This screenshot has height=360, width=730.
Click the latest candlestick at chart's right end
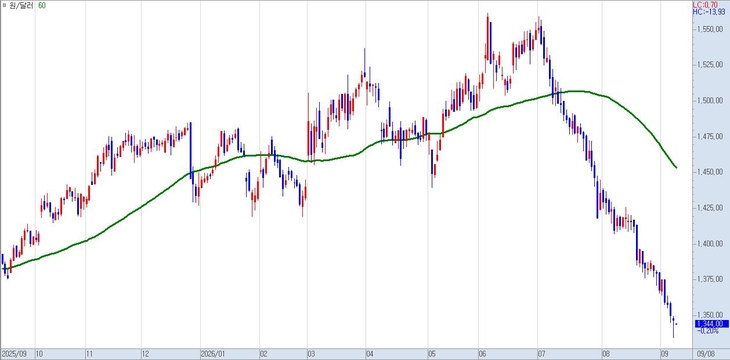coord(676,324)
